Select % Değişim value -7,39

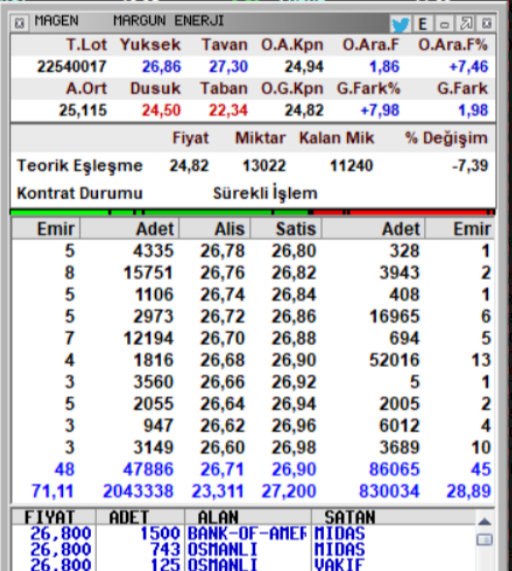[x=470, y=166]
